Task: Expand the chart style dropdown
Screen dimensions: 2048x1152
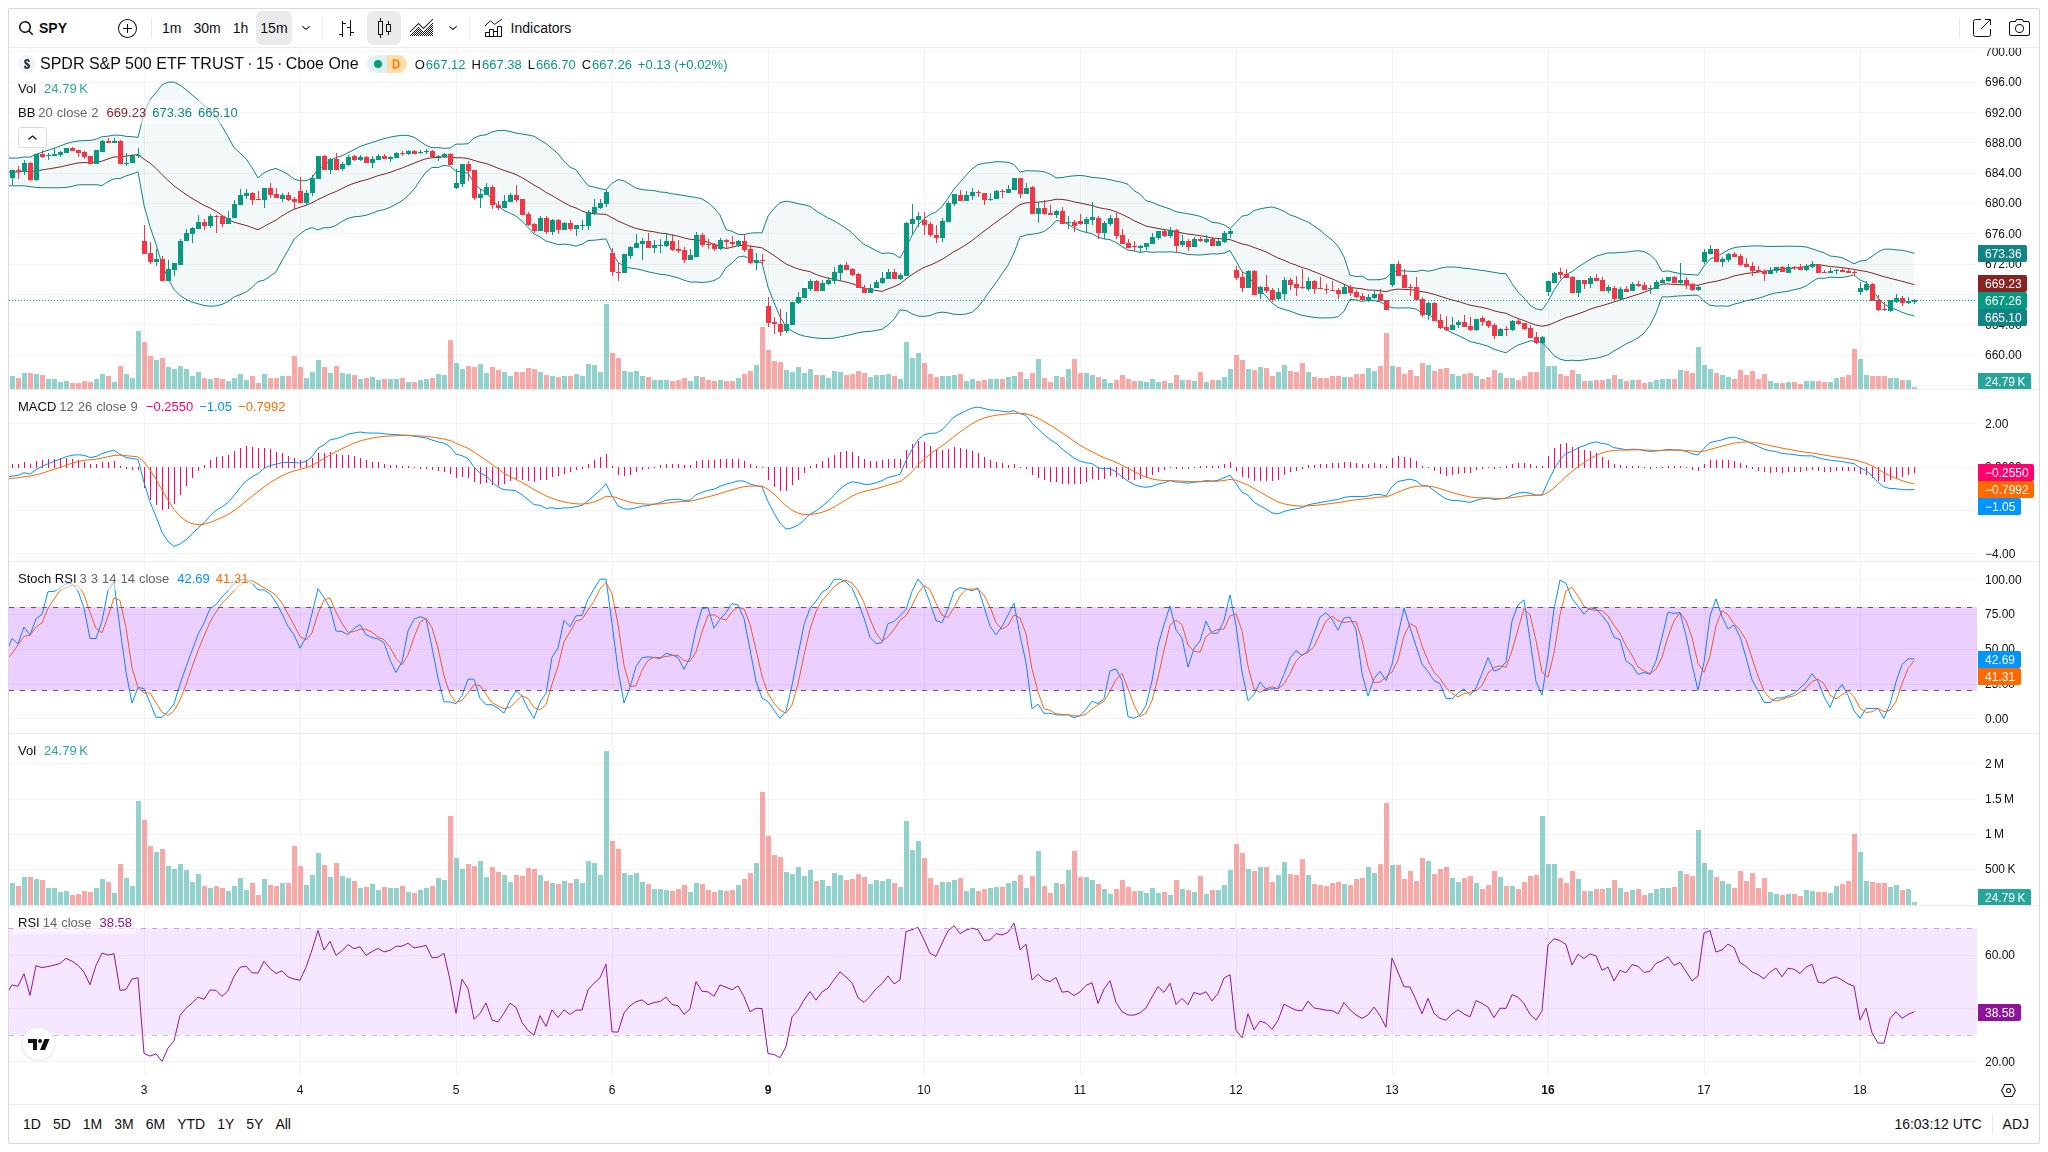Action: pos(453,28)
